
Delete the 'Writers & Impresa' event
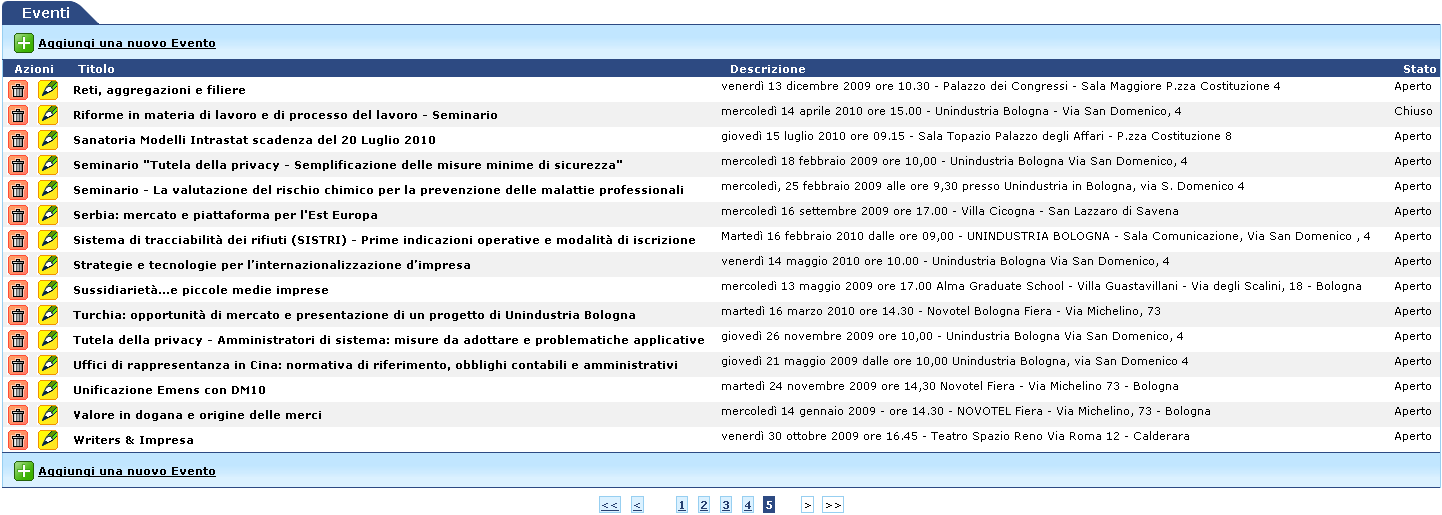[18, 440]
